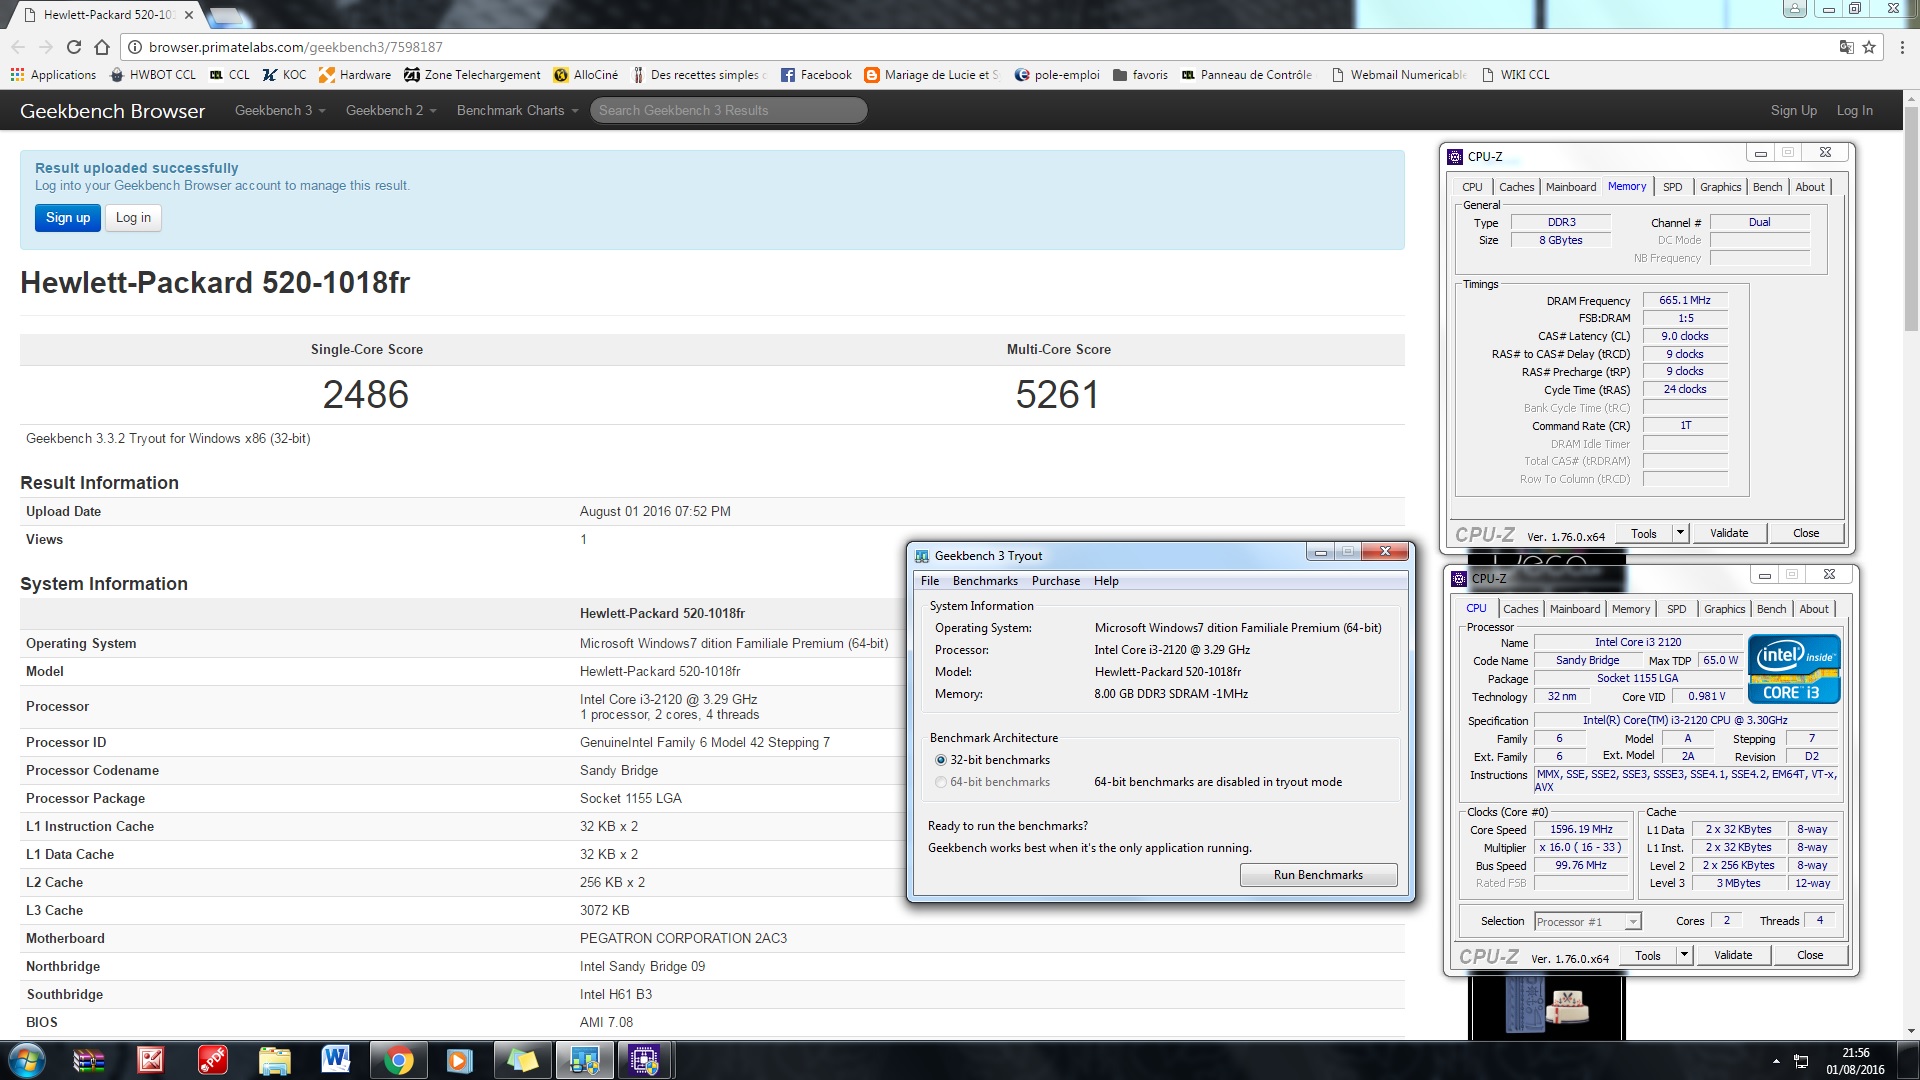This screenshot has width=1920, height=1080.
Task: Select 64-bit benchmarks radio button
Action: tap(940, 782)
